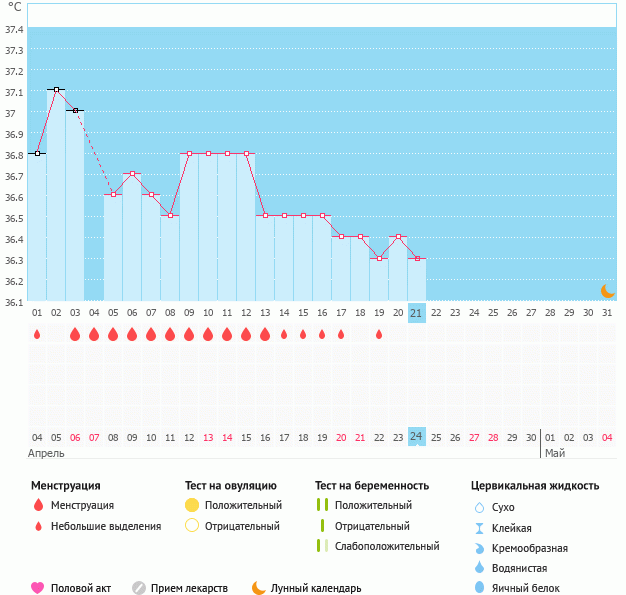Click the pink heart icon for Половой акт

[x=38, y=588]
